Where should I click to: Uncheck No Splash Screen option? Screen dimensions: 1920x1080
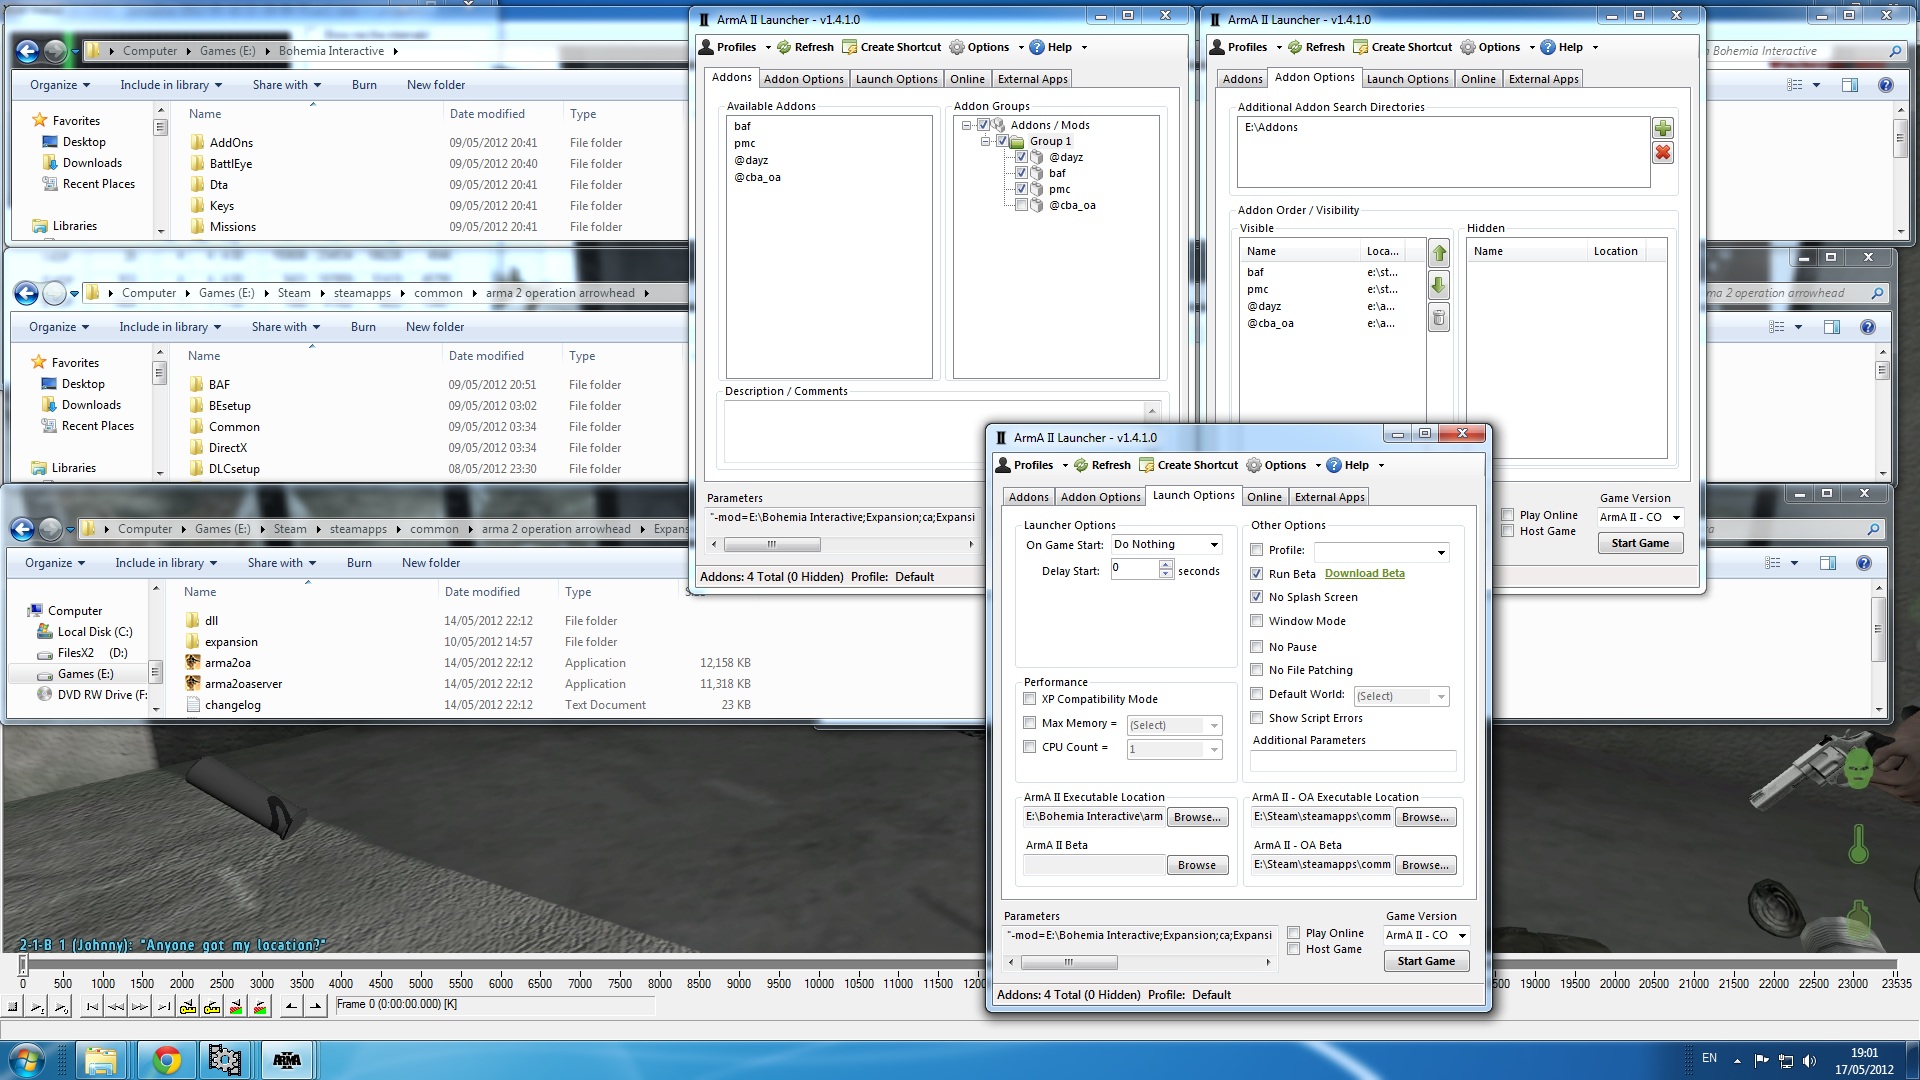1257,597
